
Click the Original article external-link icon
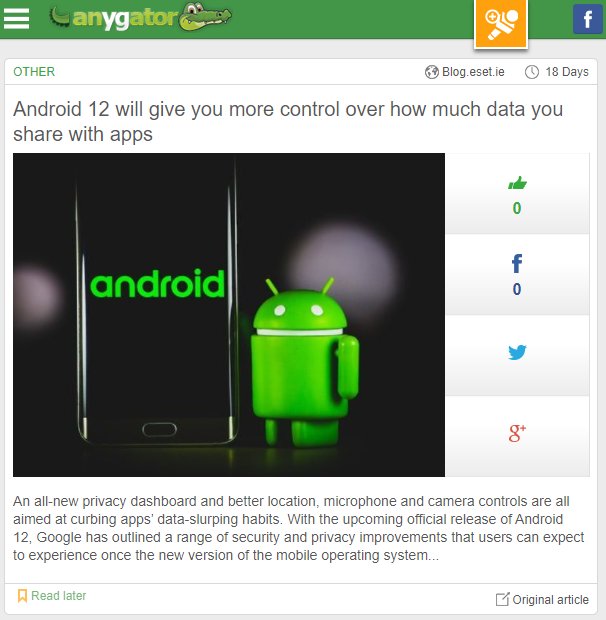502,599
